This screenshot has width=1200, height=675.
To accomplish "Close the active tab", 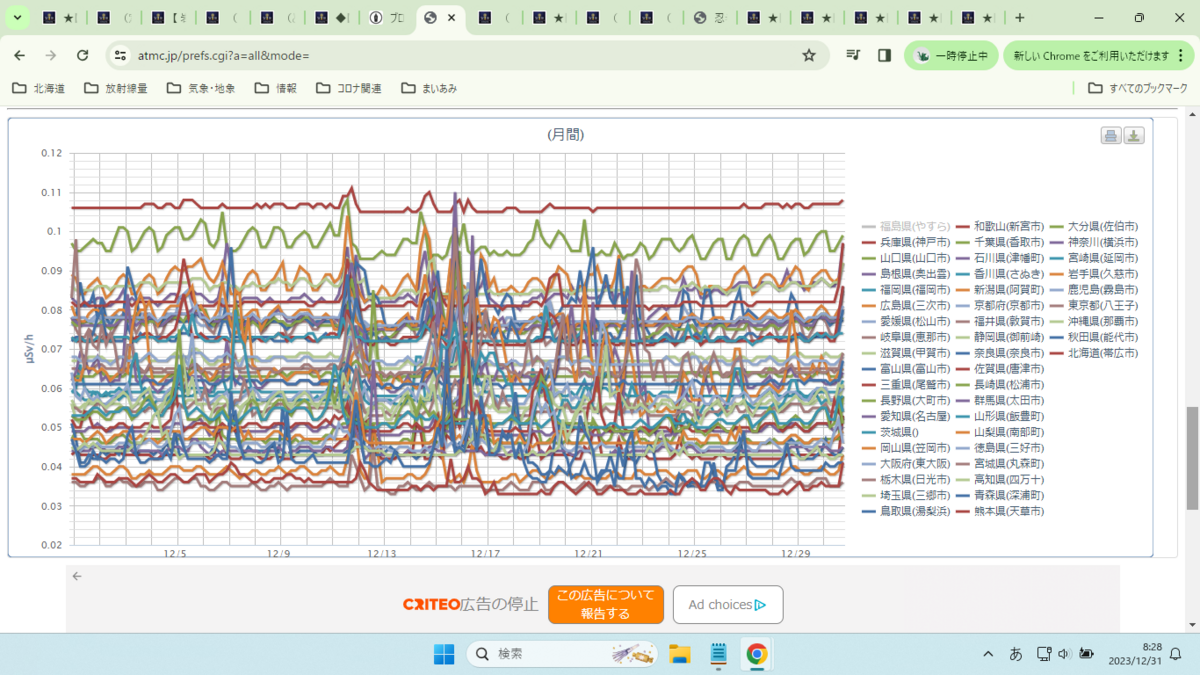I will [x=452, y=18].
